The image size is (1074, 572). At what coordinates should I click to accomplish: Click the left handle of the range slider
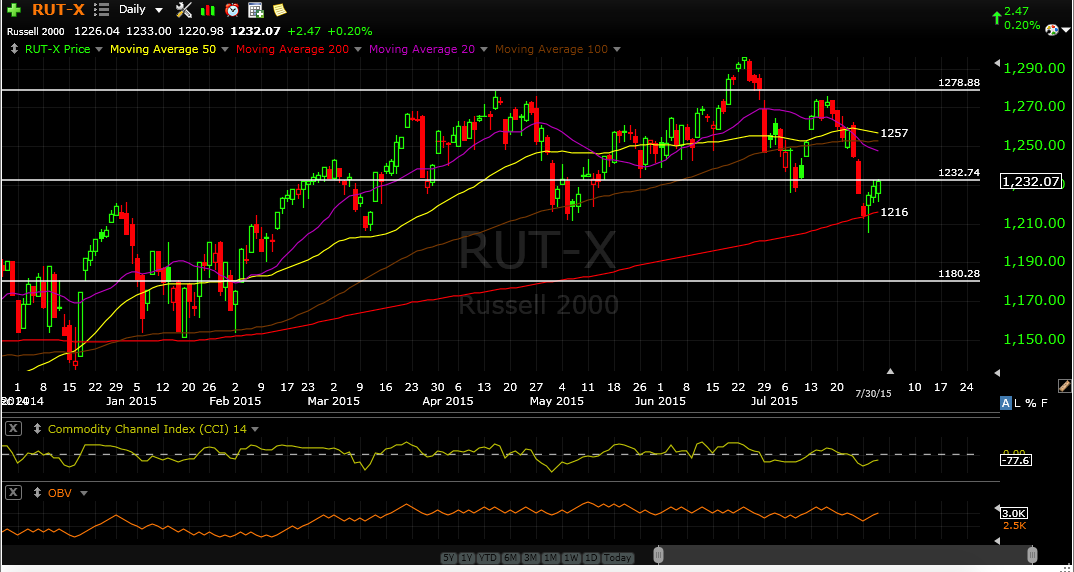click(x=658, y=554)
